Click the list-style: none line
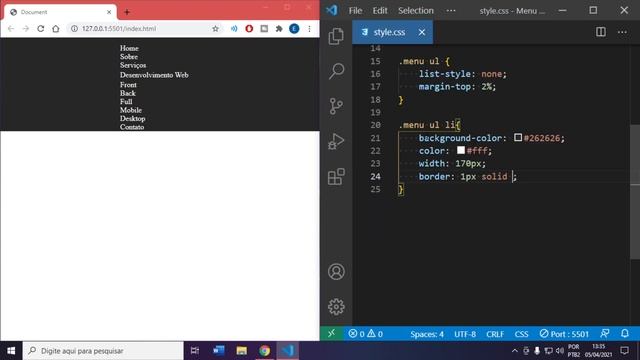This screenshot has height=360, width=640. [x=462, y=74]
